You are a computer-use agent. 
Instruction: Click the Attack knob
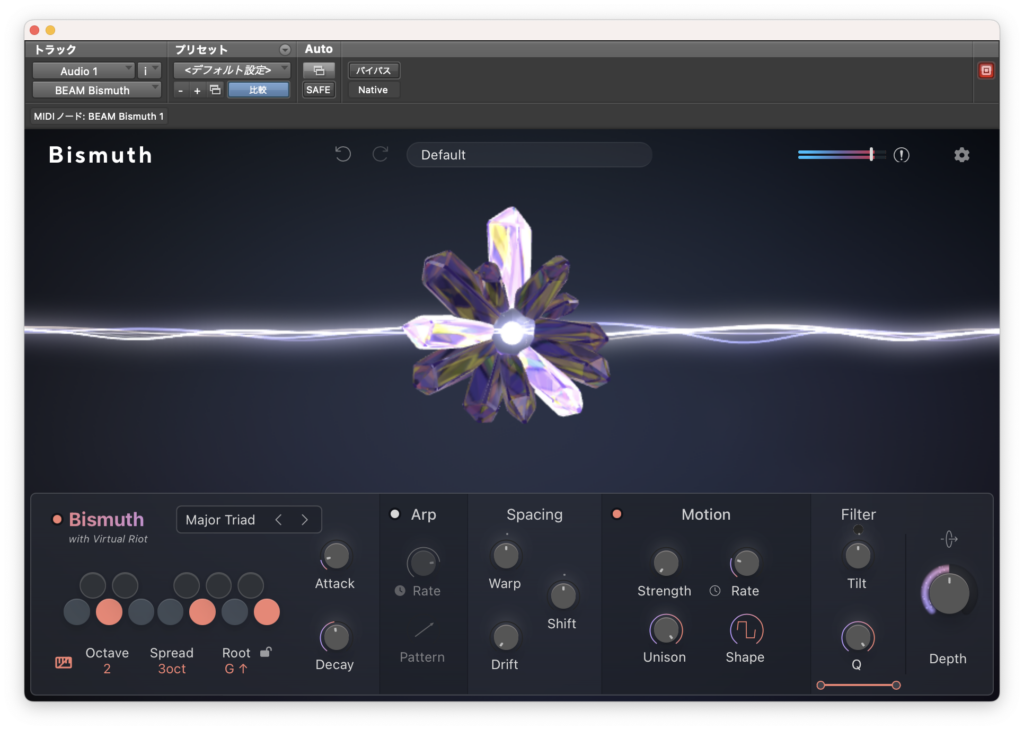[336, 556]
